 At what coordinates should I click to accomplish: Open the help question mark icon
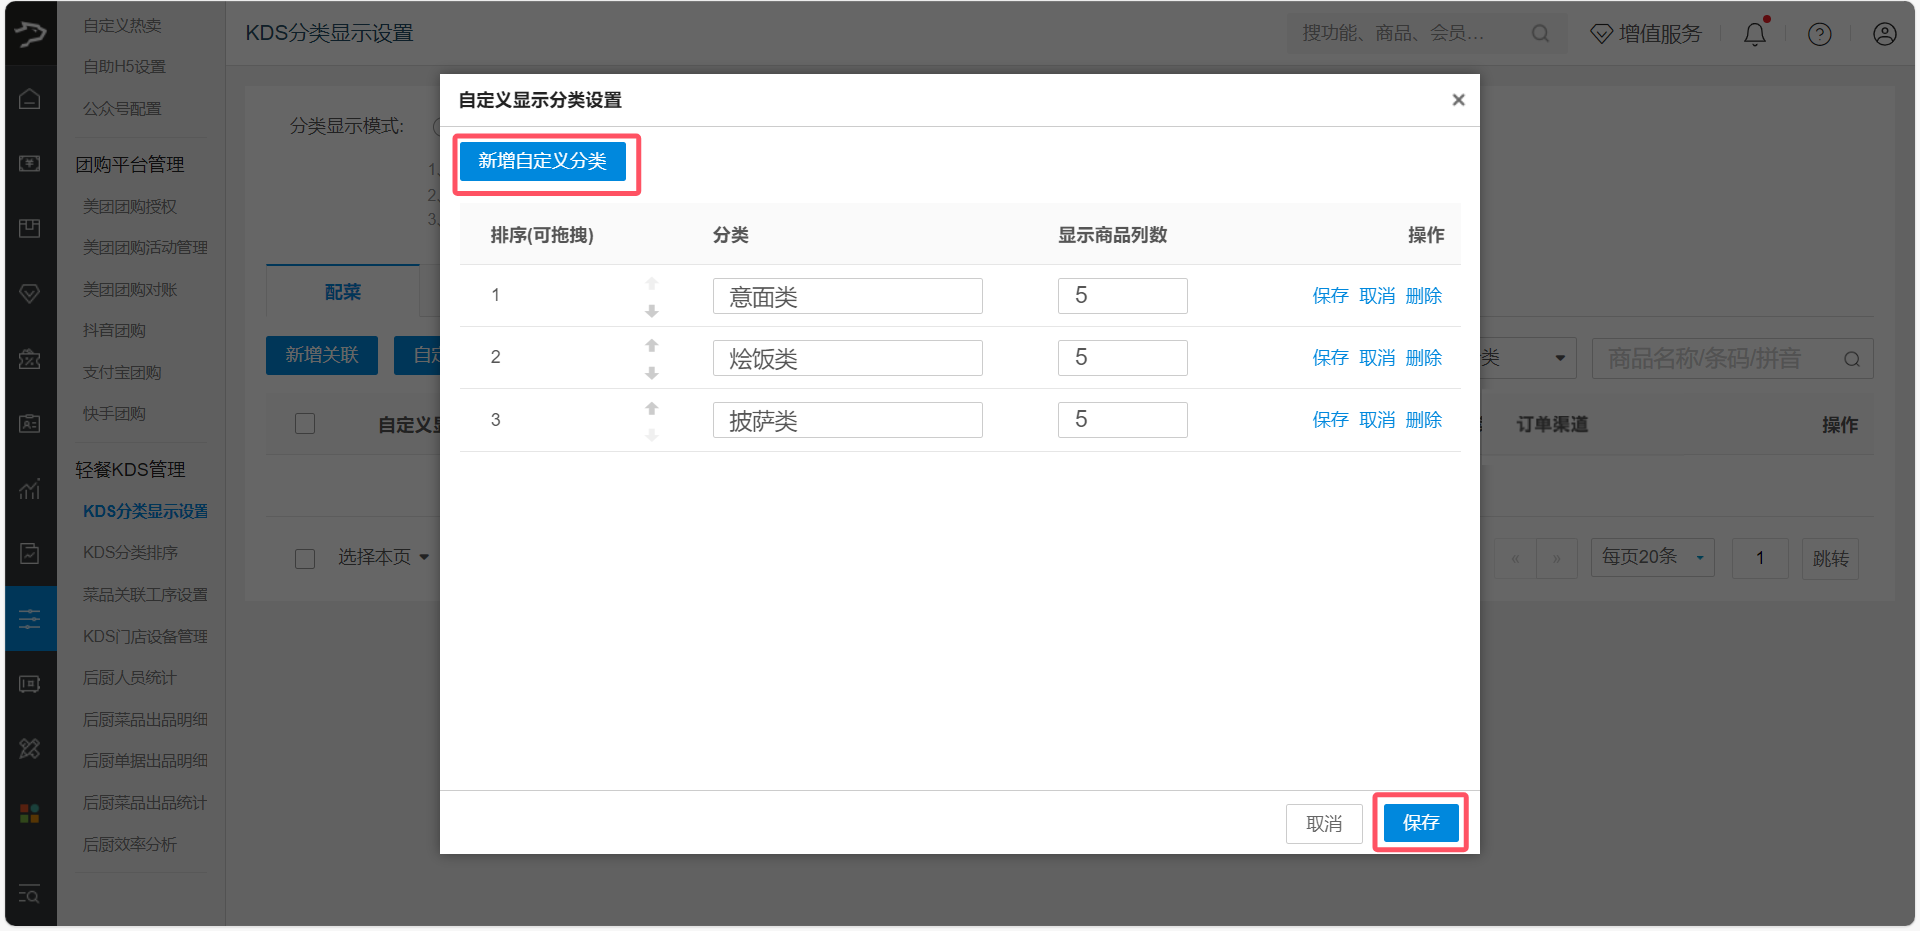1819,34
